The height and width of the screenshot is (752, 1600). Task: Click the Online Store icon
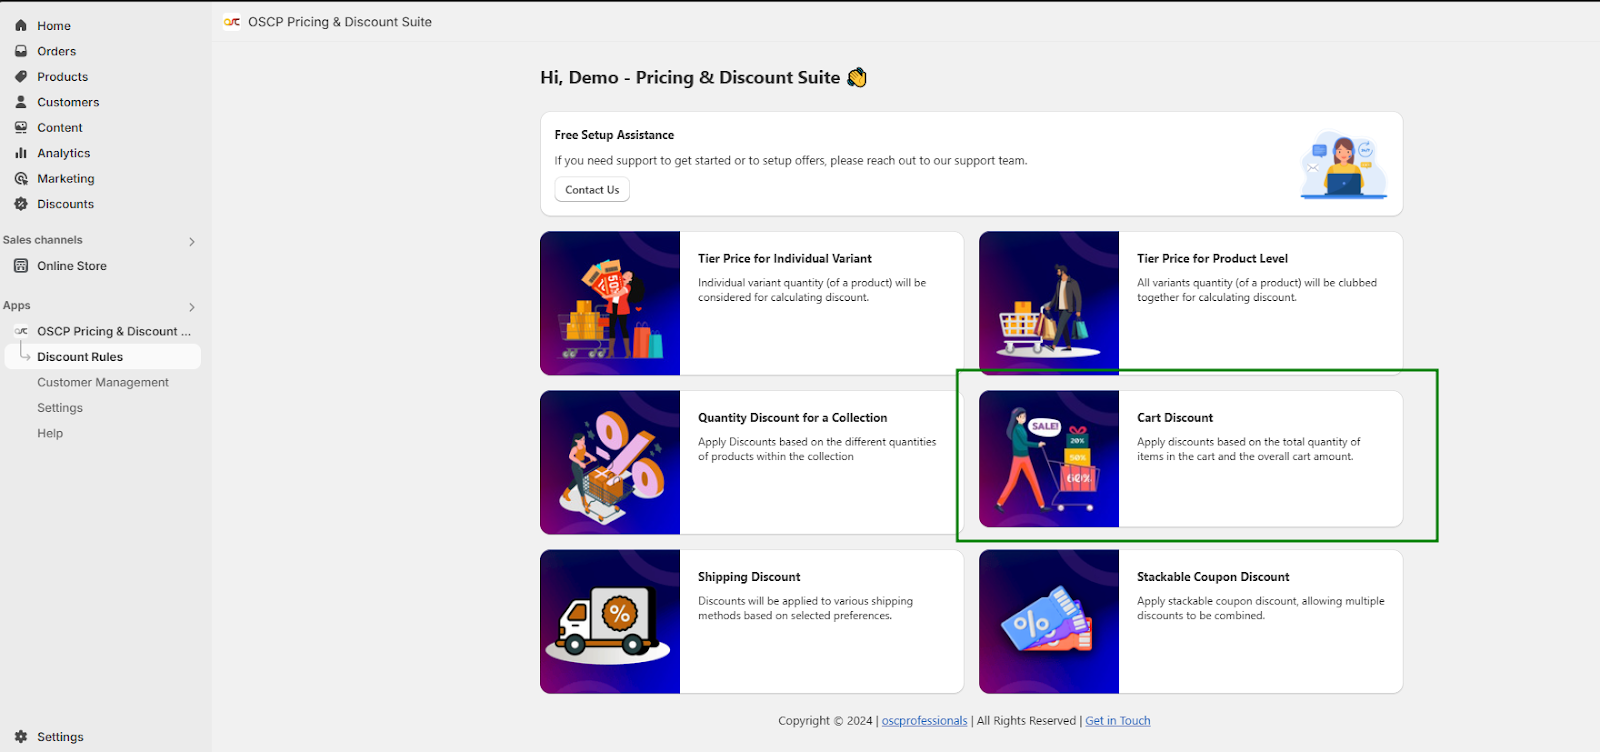(x=21, y=266)
